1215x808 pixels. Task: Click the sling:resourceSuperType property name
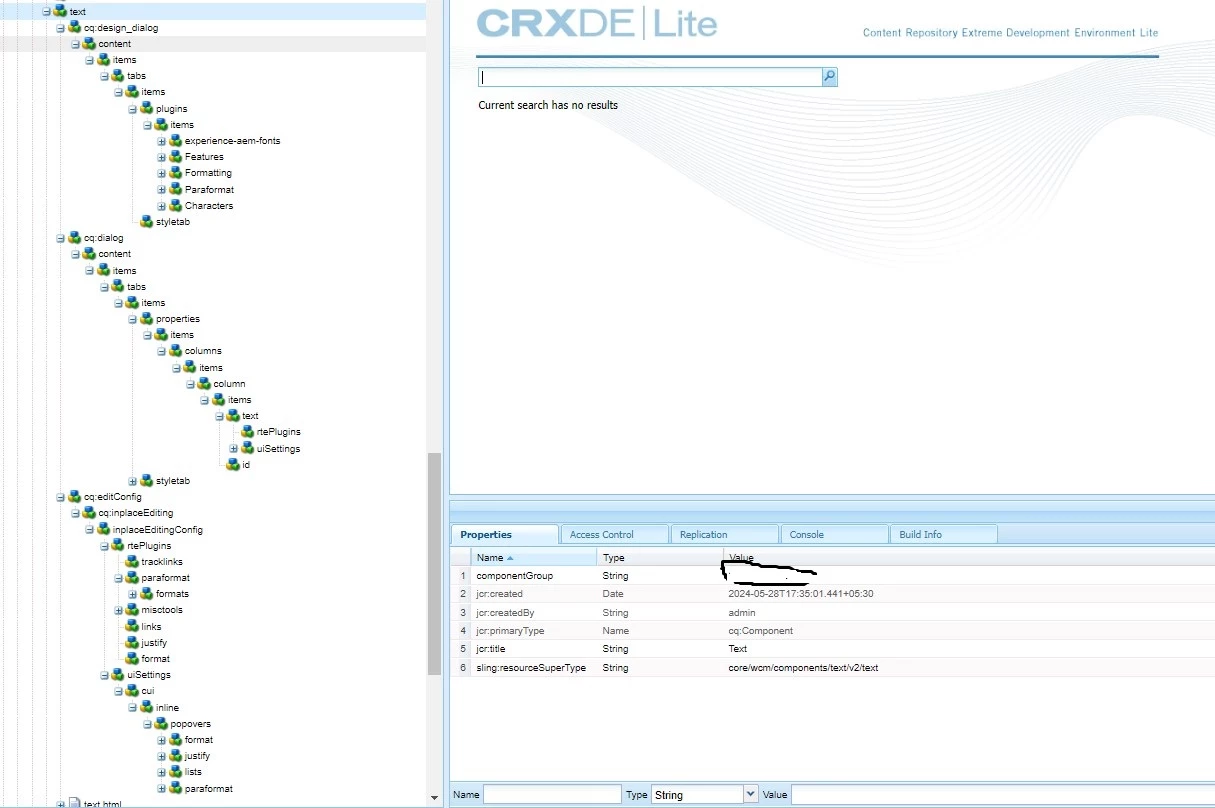[x=531, y=667]
